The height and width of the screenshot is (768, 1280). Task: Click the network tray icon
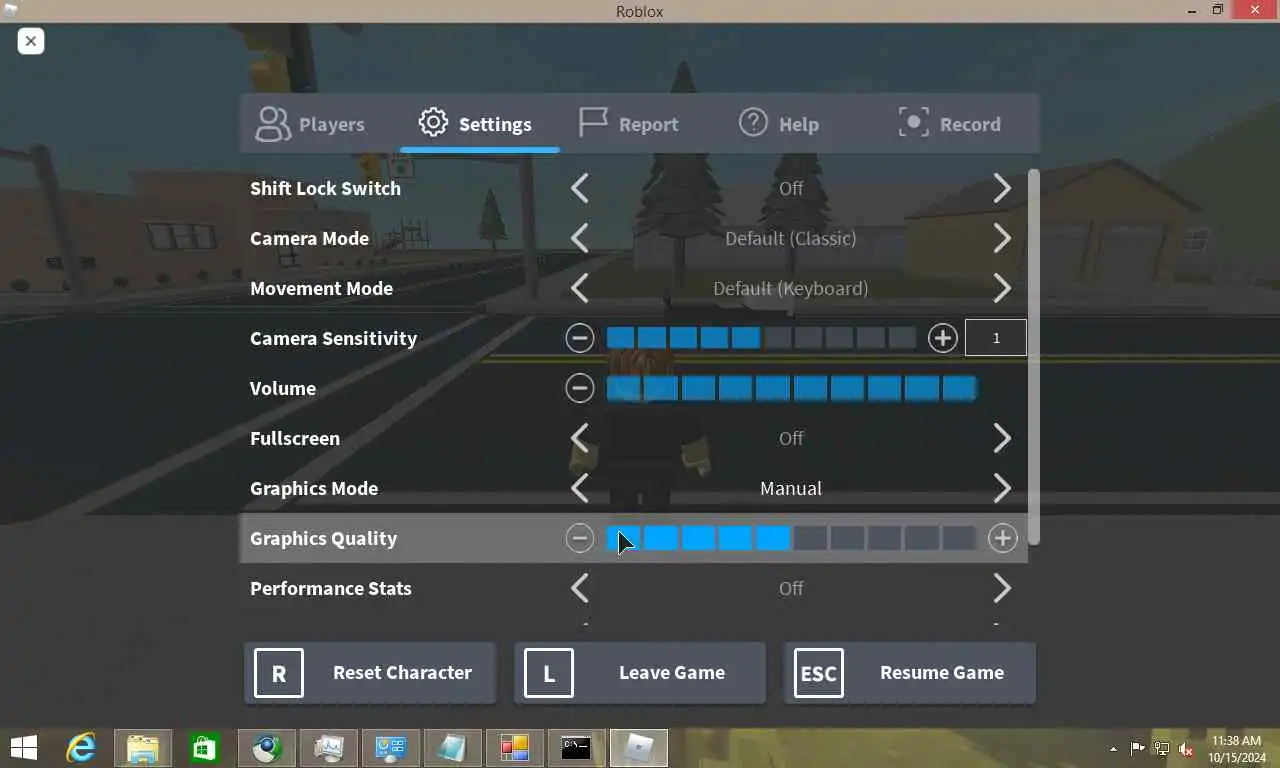[x=1162, y=748]
